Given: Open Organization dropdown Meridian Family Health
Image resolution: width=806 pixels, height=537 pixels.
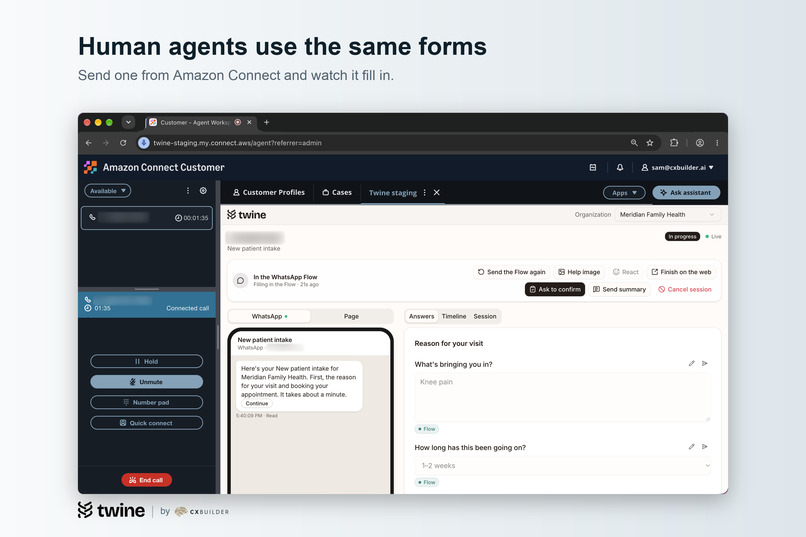Looking at the screenshot, I should click(667, 215).
